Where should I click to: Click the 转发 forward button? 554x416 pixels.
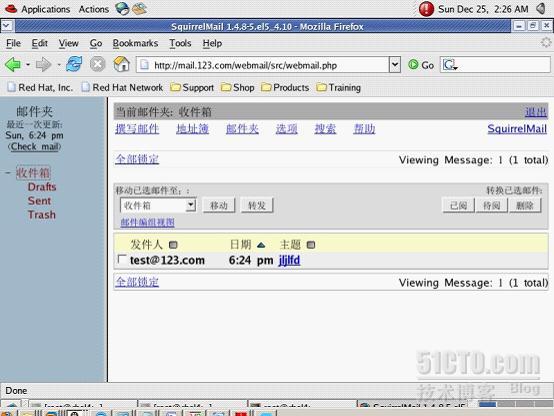[257, 205]
